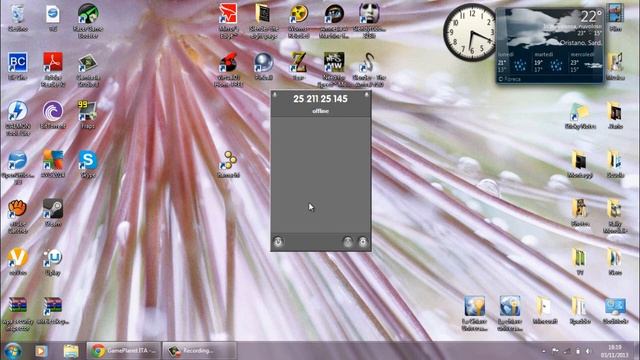Open the monitor icon at bottom right
640x360 pixels.
coord(615,310)
